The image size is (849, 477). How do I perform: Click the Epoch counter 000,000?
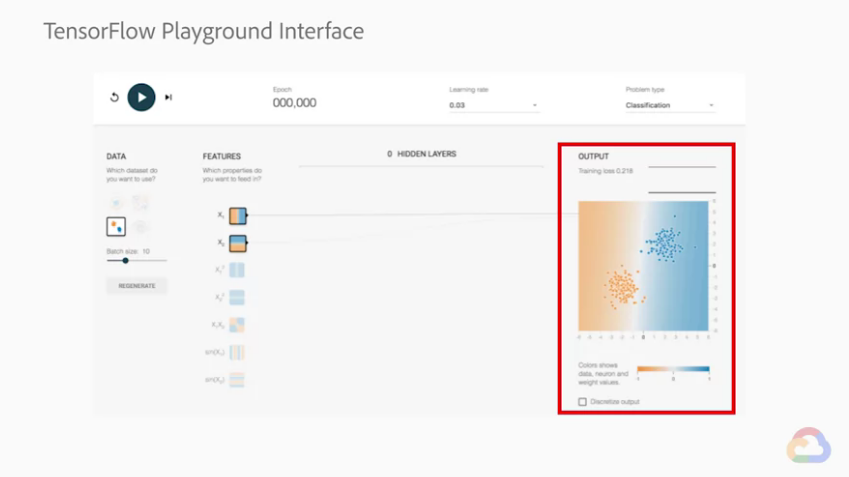pos(295,103)
